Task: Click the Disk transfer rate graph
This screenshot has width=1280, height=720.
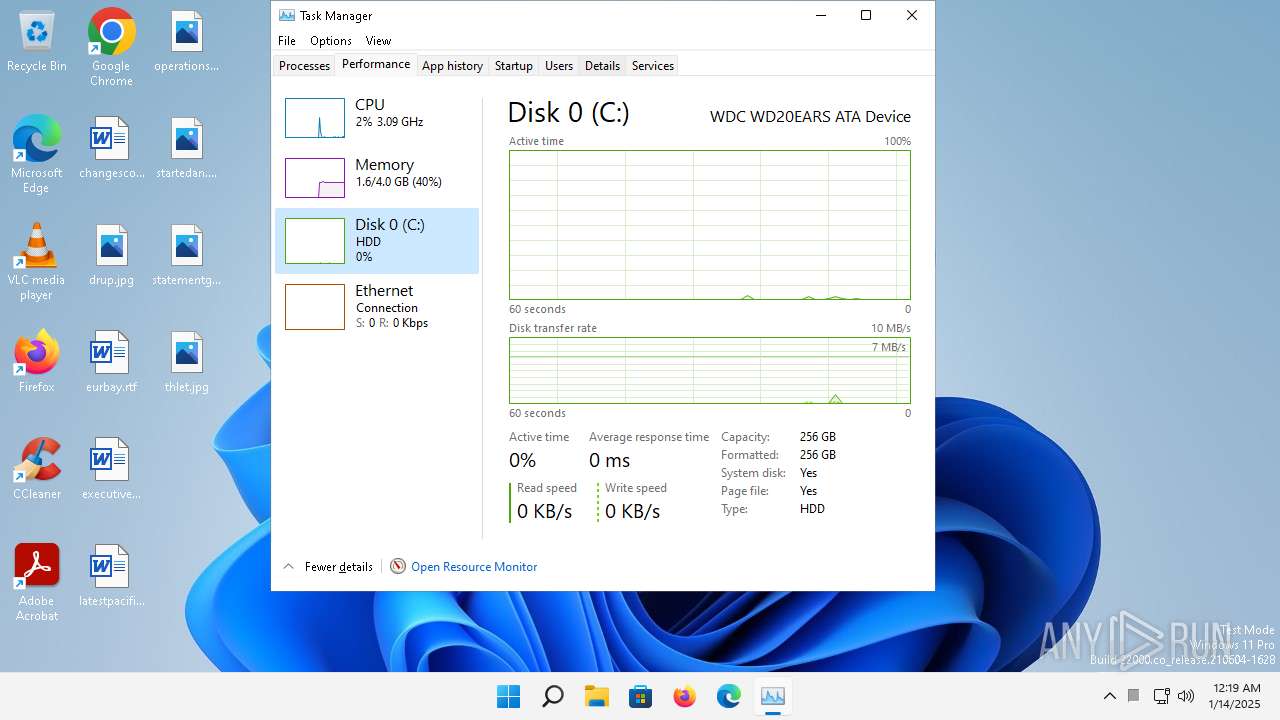Action: pos(710,371)
